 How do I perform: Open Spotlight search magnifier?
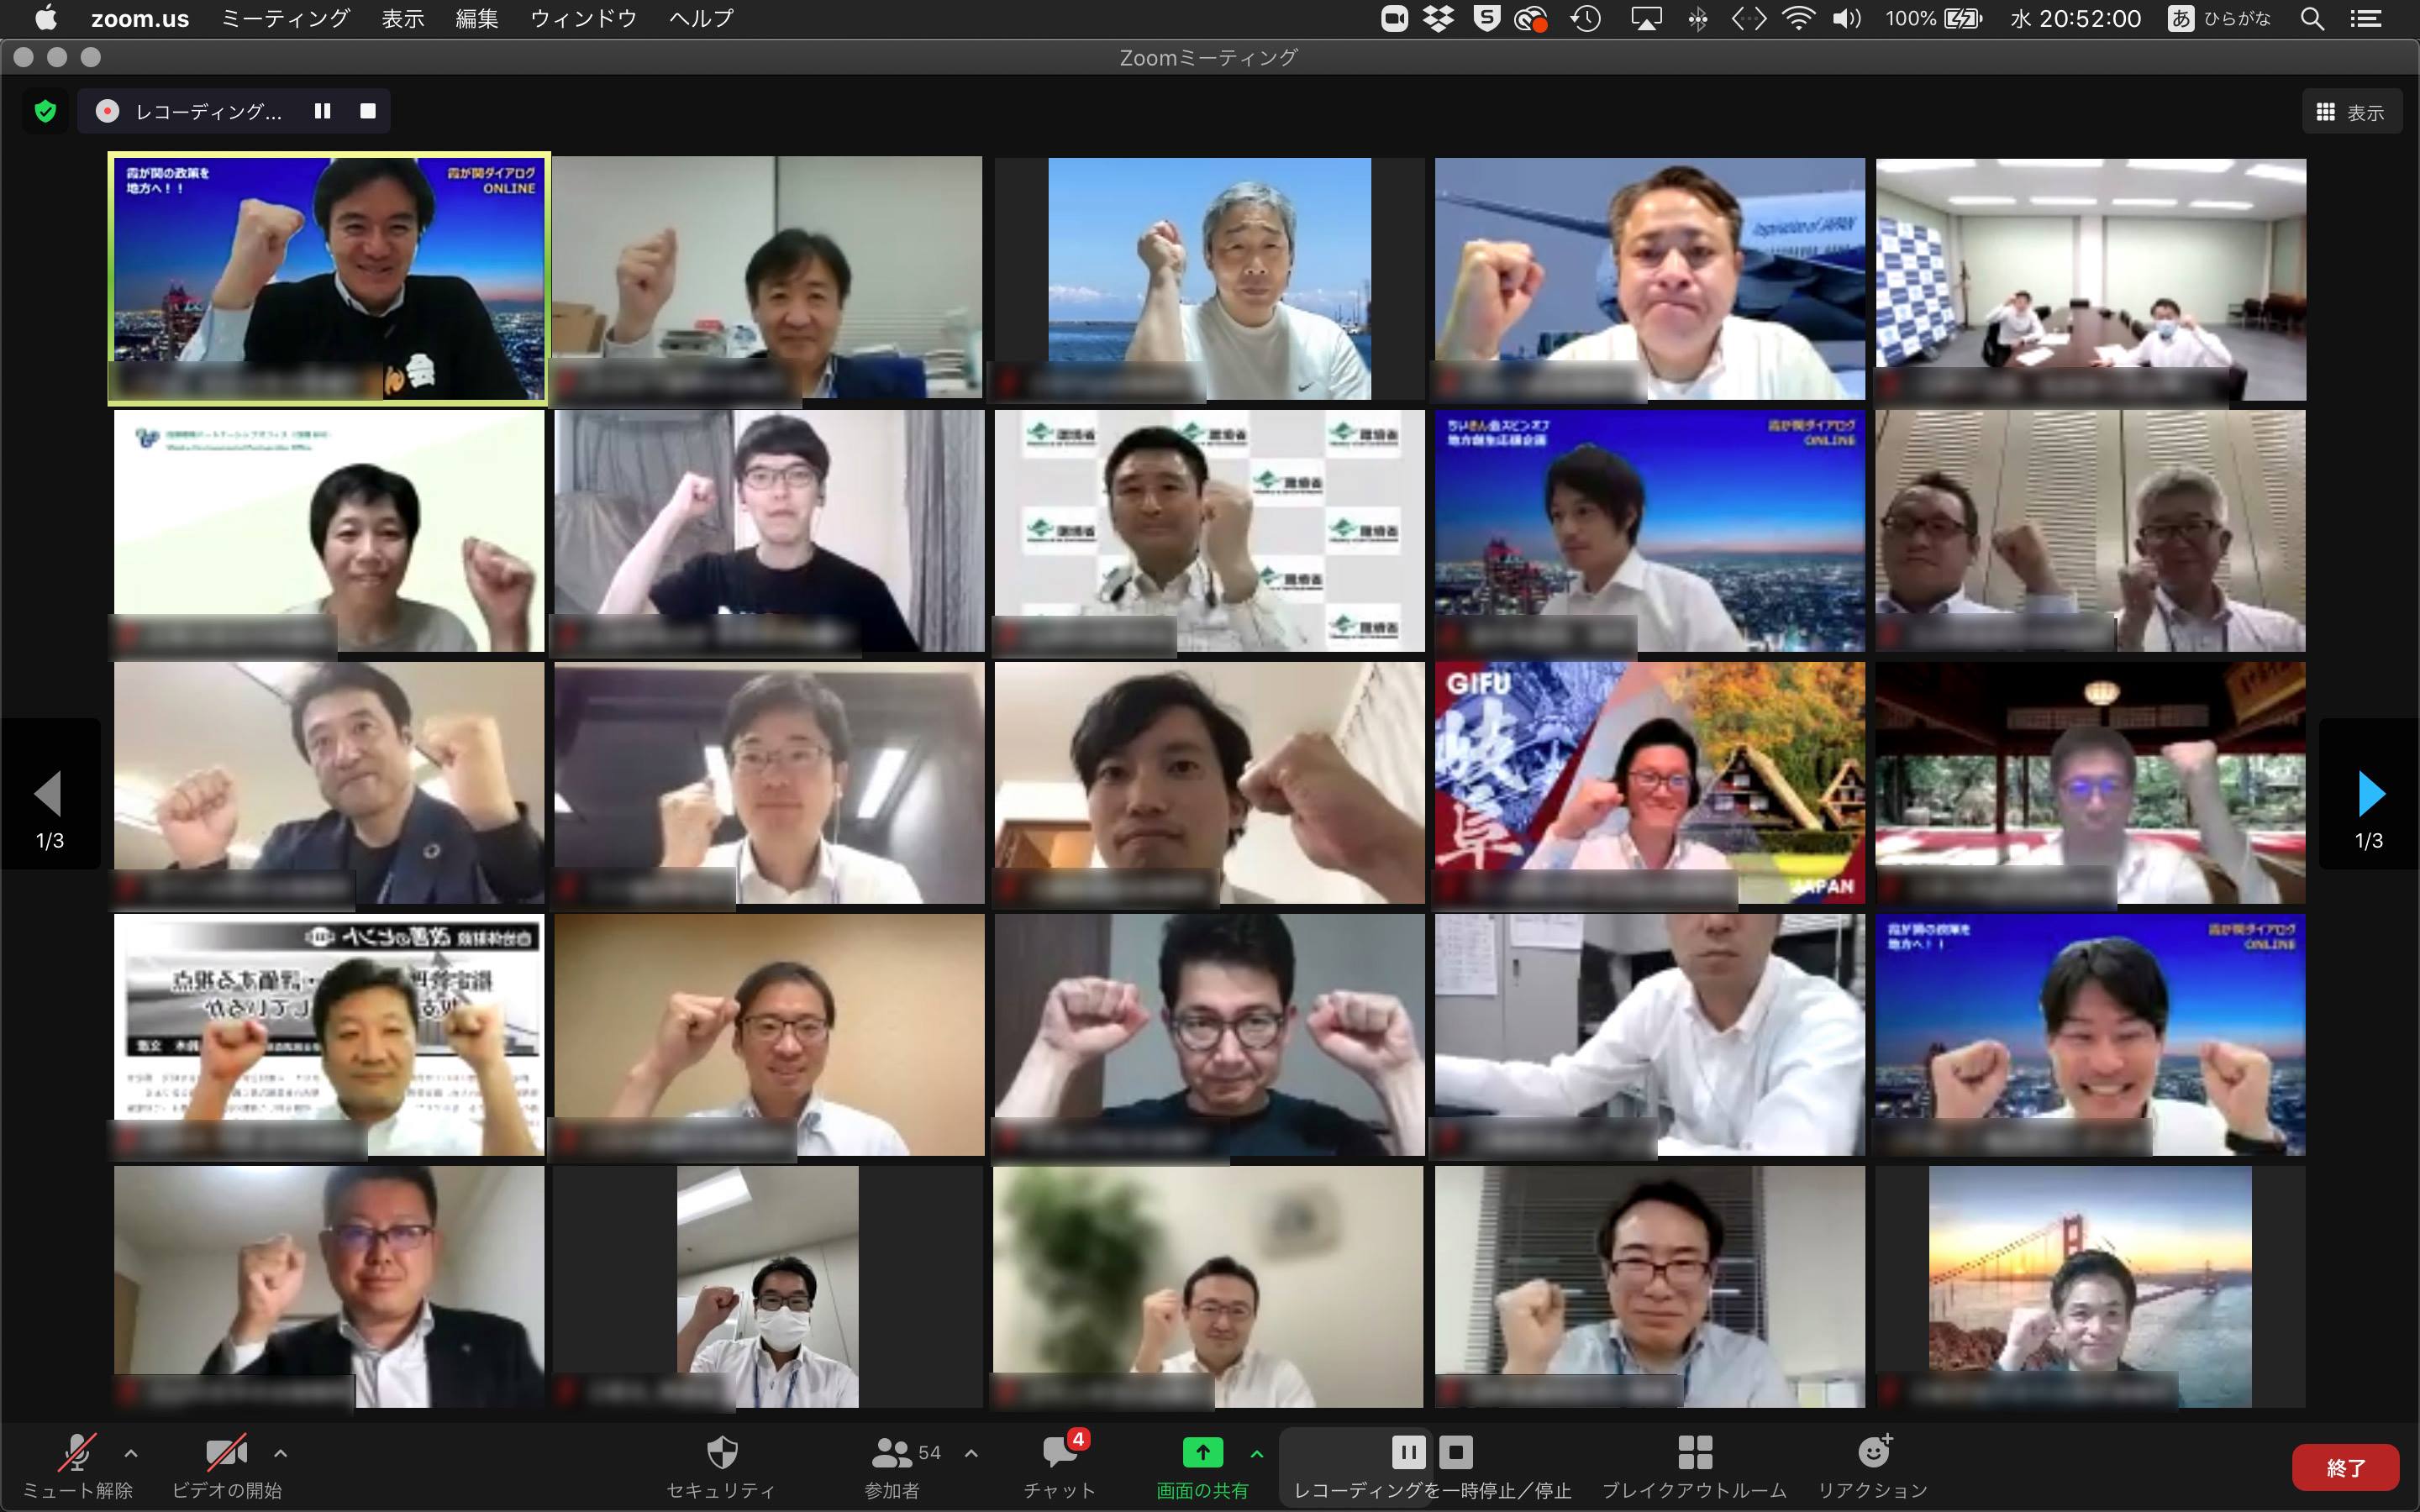point(2312,18)
